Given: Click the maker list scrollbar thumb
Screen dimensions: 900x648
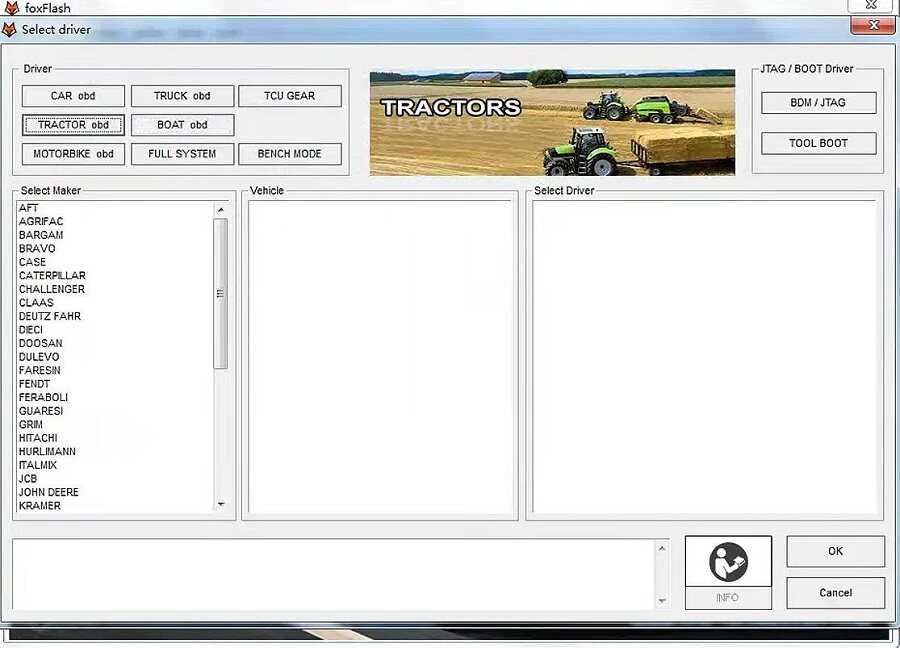Looking at the screenshot, I should (x=220, y=293).
